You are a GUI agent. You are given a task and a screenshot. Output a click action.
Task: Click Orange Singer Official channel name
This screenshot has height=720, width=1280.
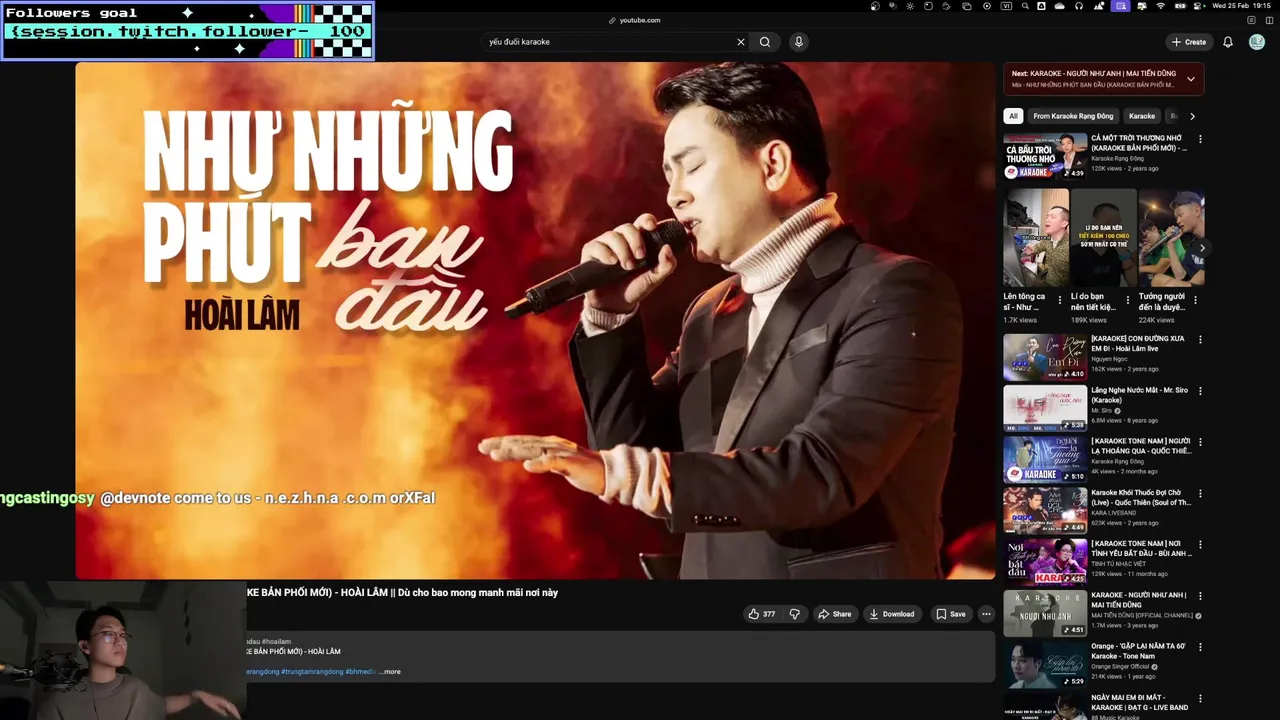pyautogui.click(x=1120, y=667)
